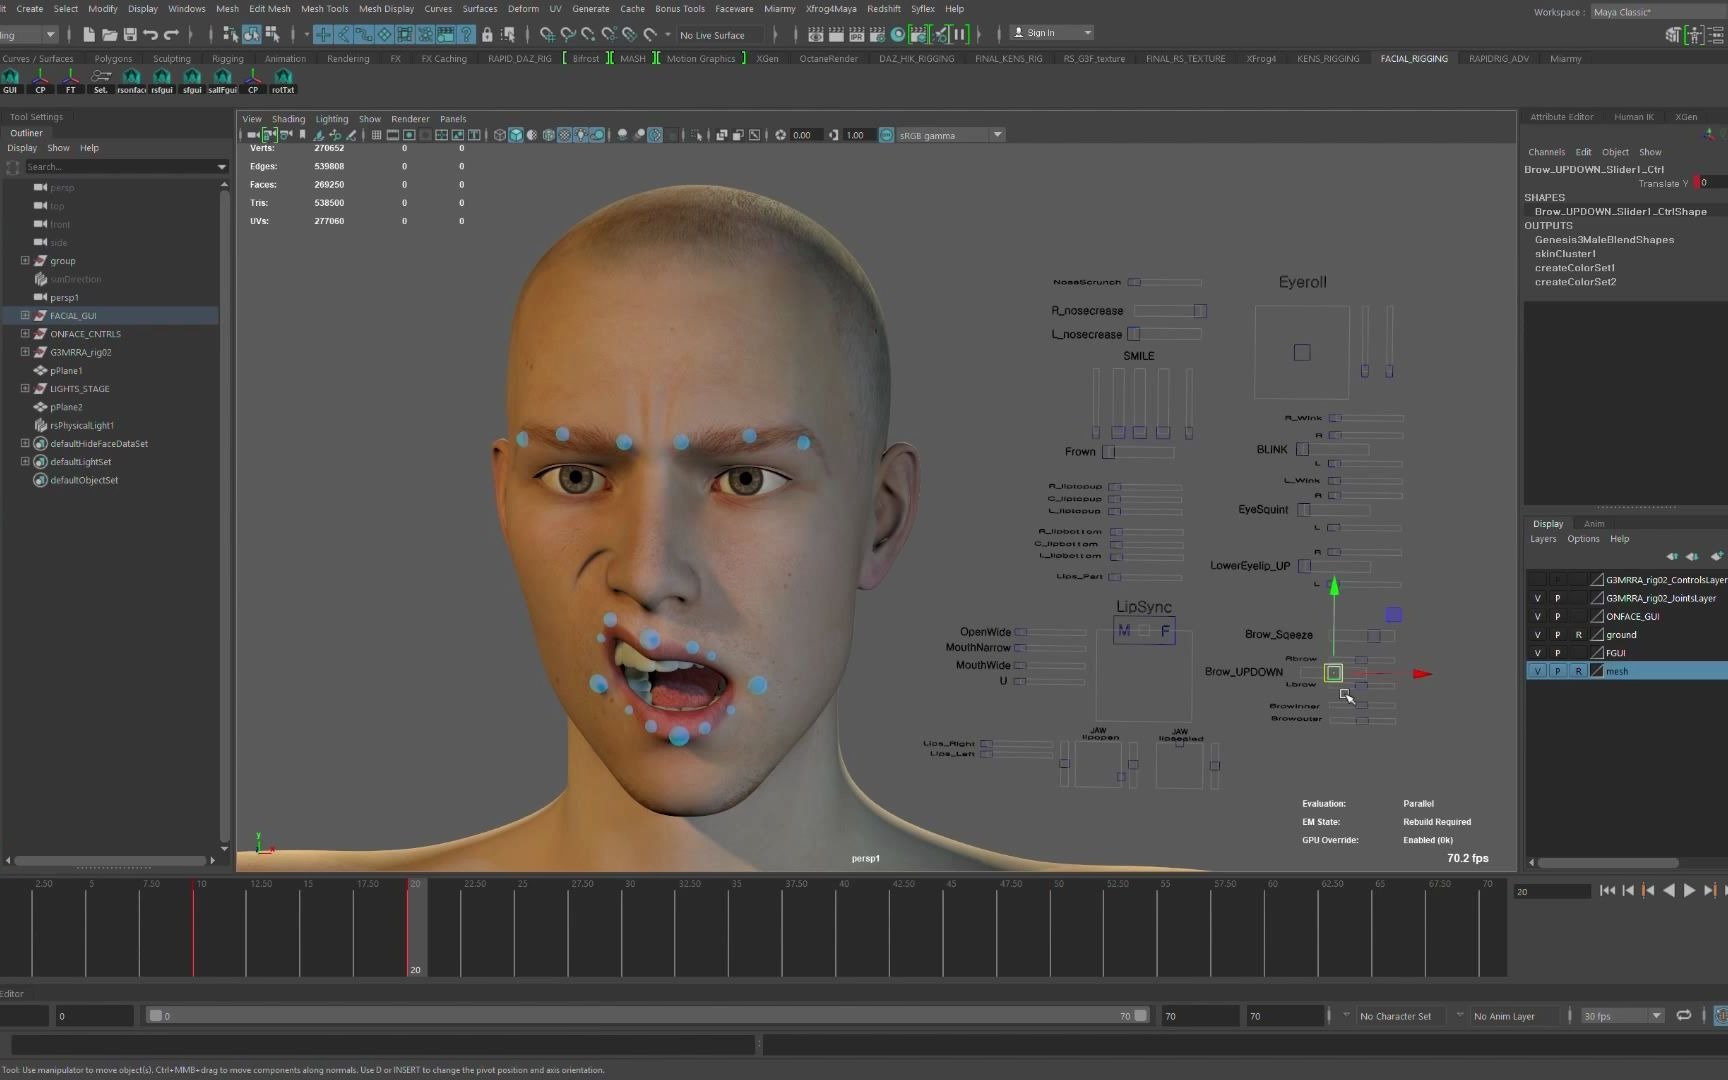Select the Render Current Frame icon
Screen dimensions: 1728x1080
837,33
